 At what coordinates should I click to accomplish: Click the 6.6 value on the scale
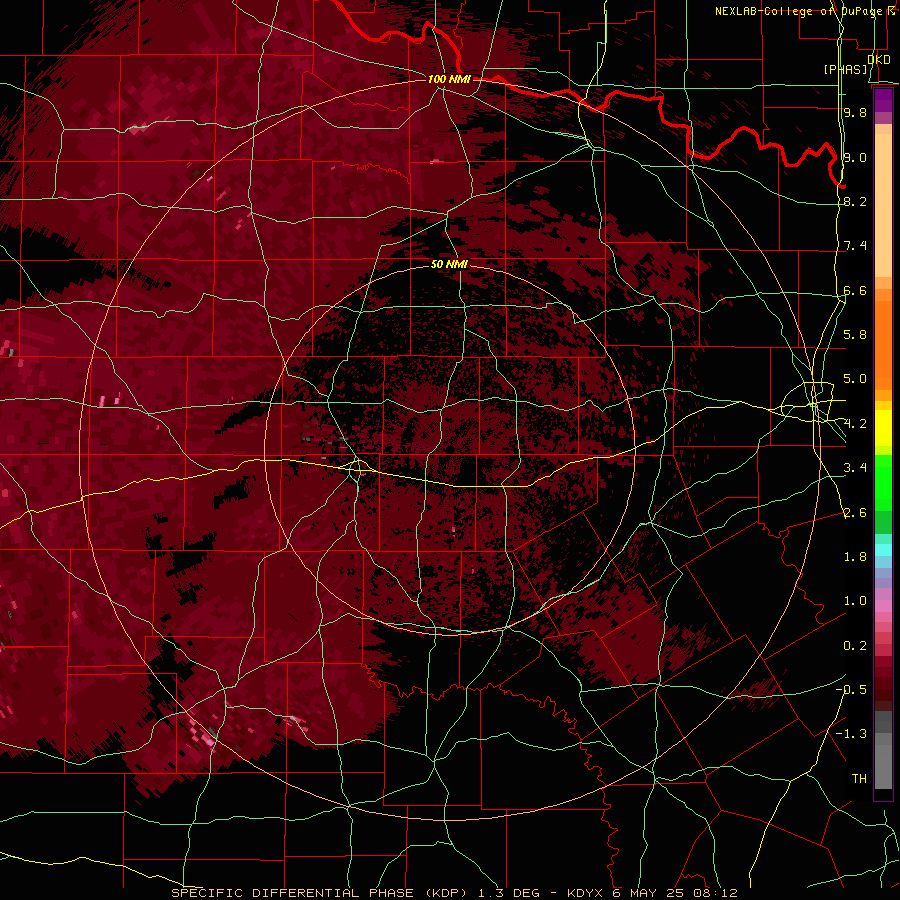pyautogui.click(x=855, y=290)
